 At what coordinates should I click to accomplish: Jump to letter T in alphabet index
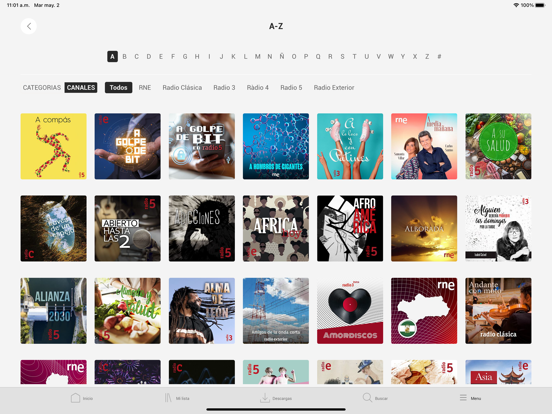(x=354, y=56)
